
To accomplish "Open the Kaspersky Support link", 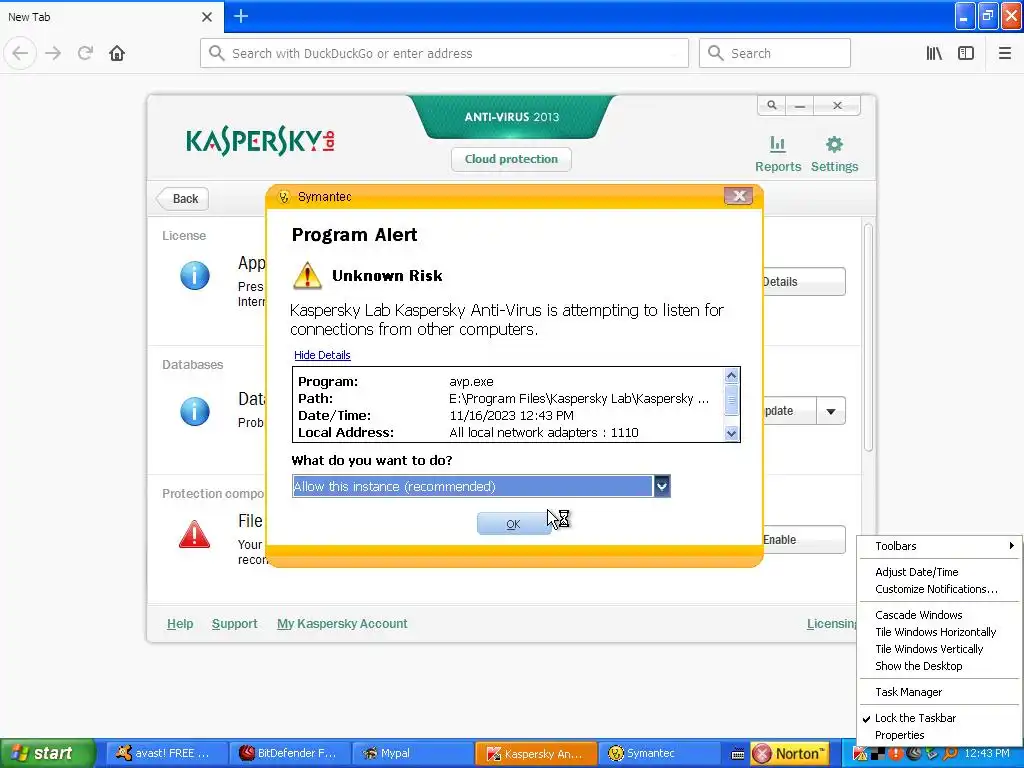I will (234, 624).
